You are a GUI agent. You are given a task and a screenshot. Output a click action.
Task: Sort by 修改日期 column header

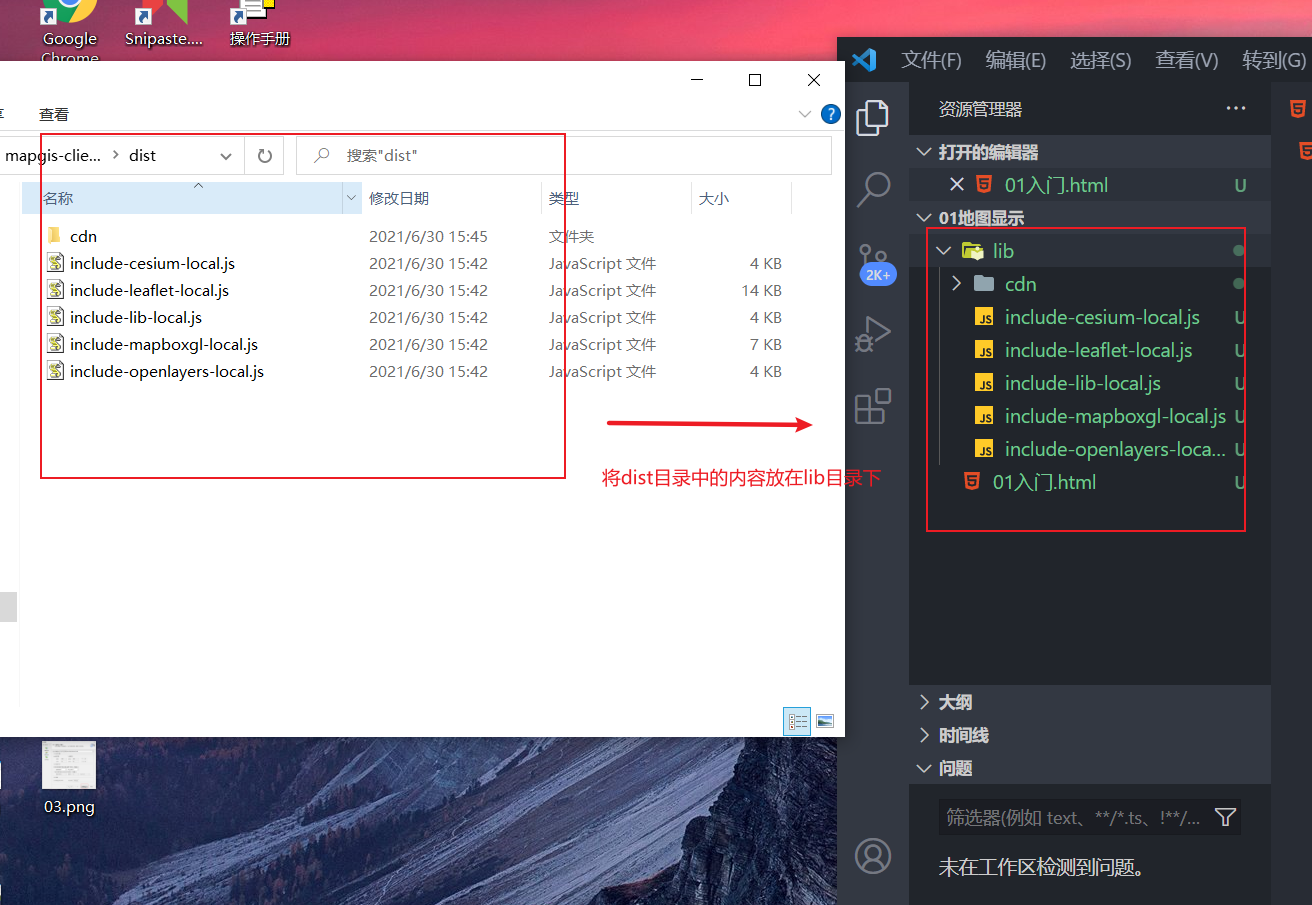pyautogui.click(x=451, y=198)
